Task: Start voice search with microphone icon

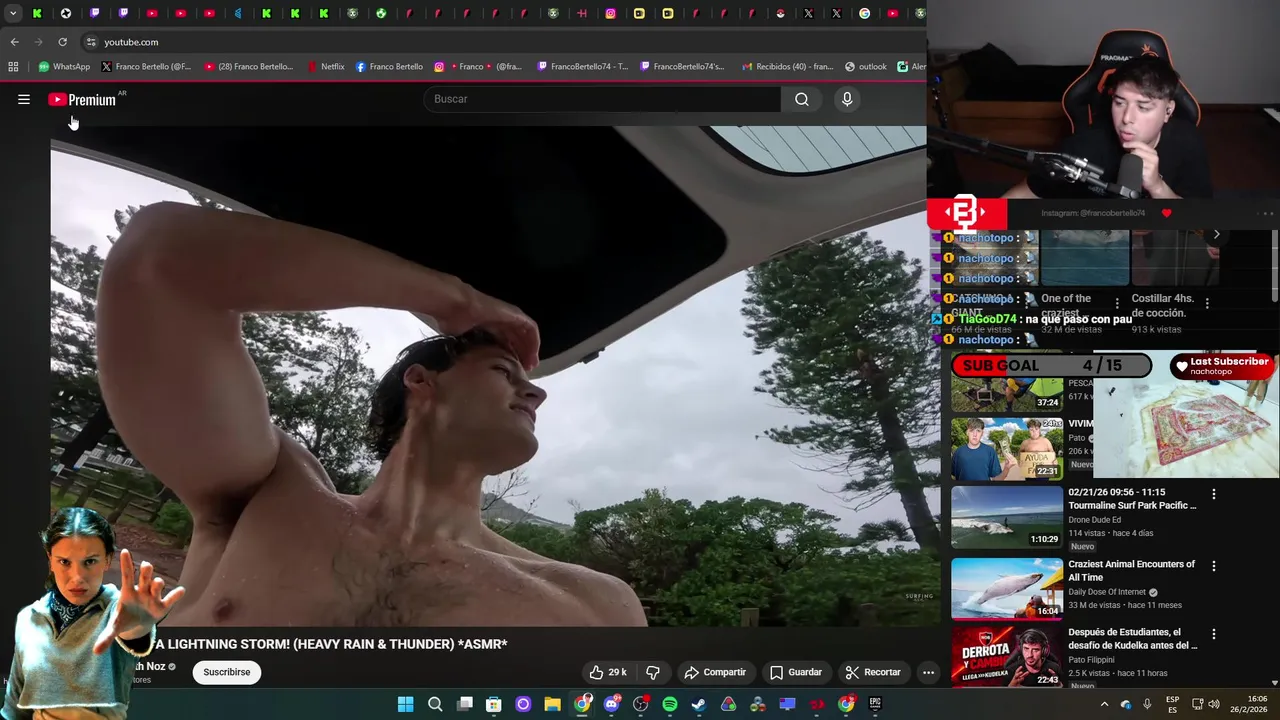Action: pyautogui.click(x=847, y=99)
